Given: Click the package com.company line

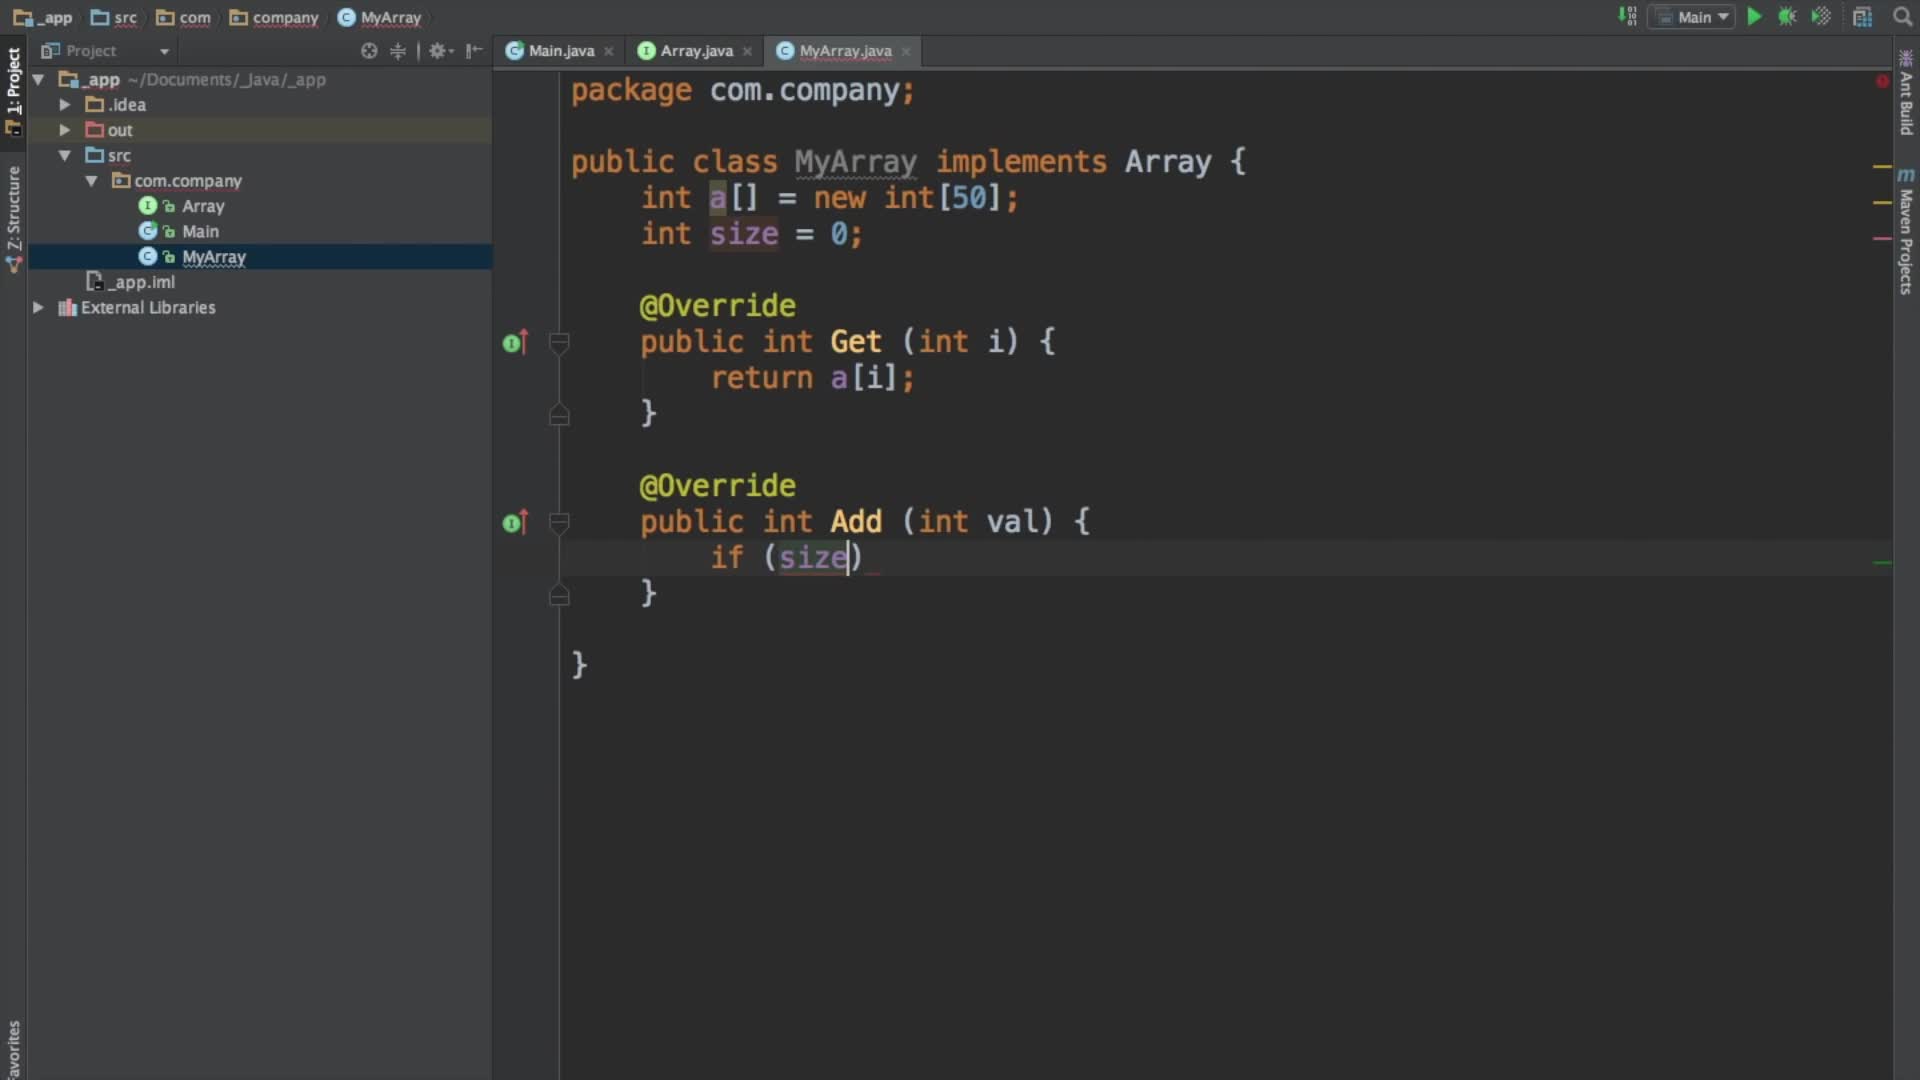Looking at the screenshot, I should [x=742, y=90].
